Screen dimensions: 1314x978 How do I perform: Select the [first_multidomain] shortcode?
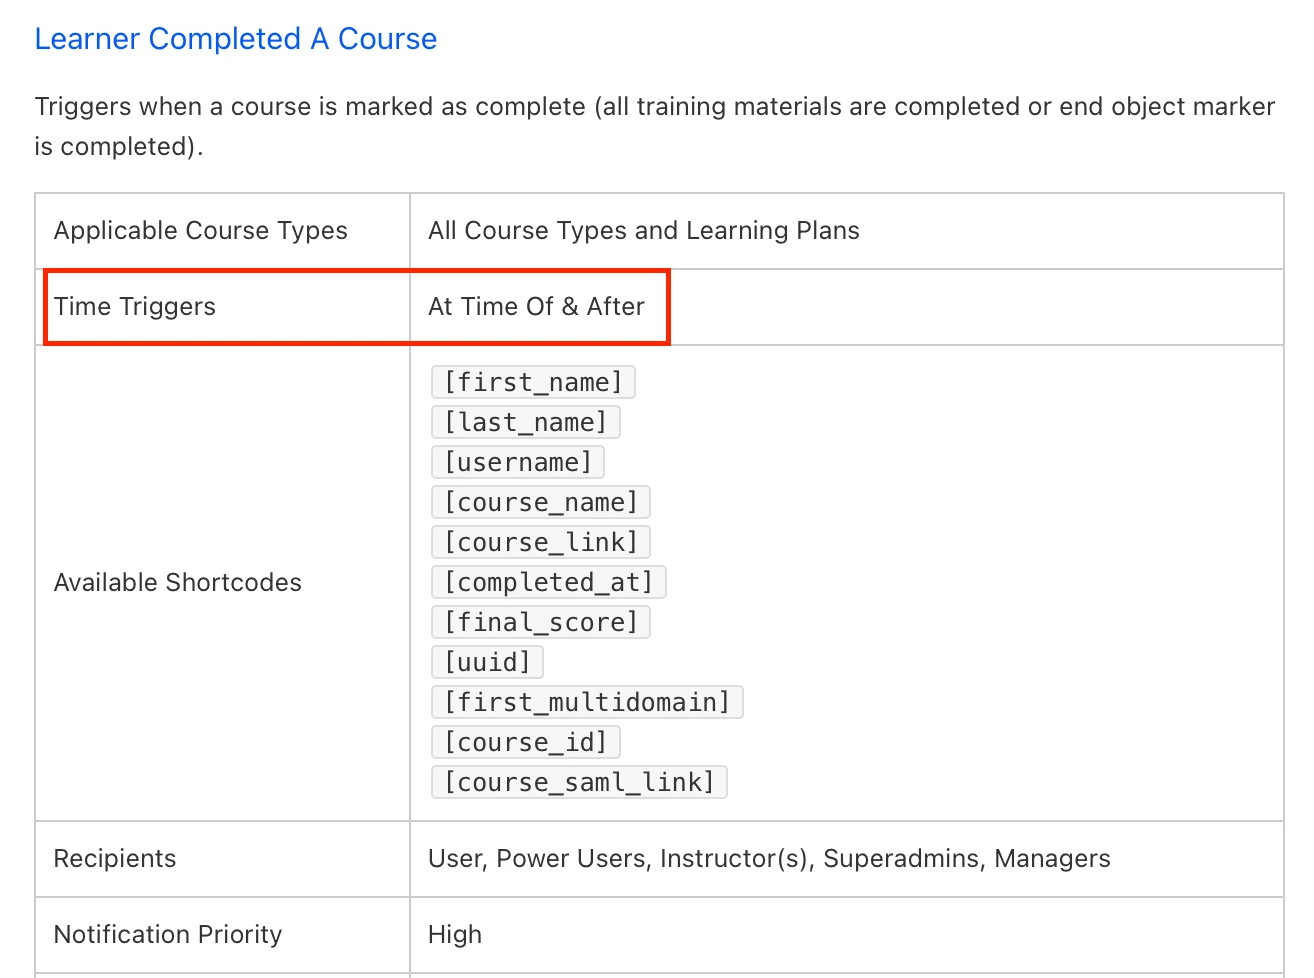[587, 702]
